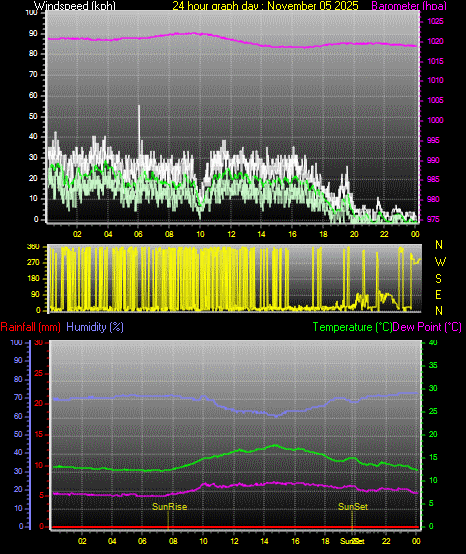Click the red "15" value on the rainfall axis

[39, 435]
